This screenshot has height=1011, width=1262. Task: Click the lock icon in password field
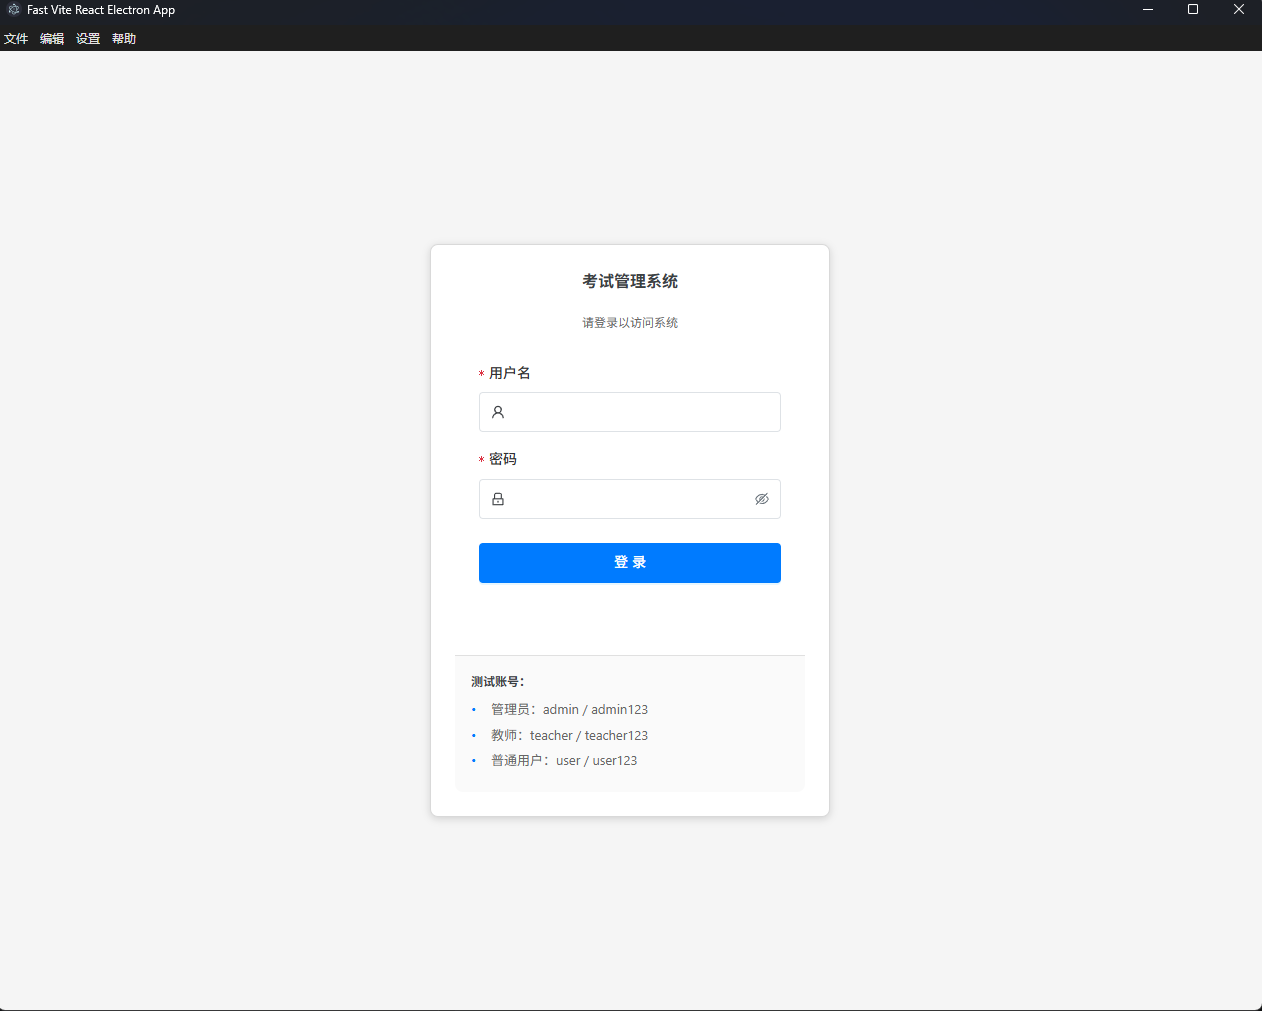498,499
